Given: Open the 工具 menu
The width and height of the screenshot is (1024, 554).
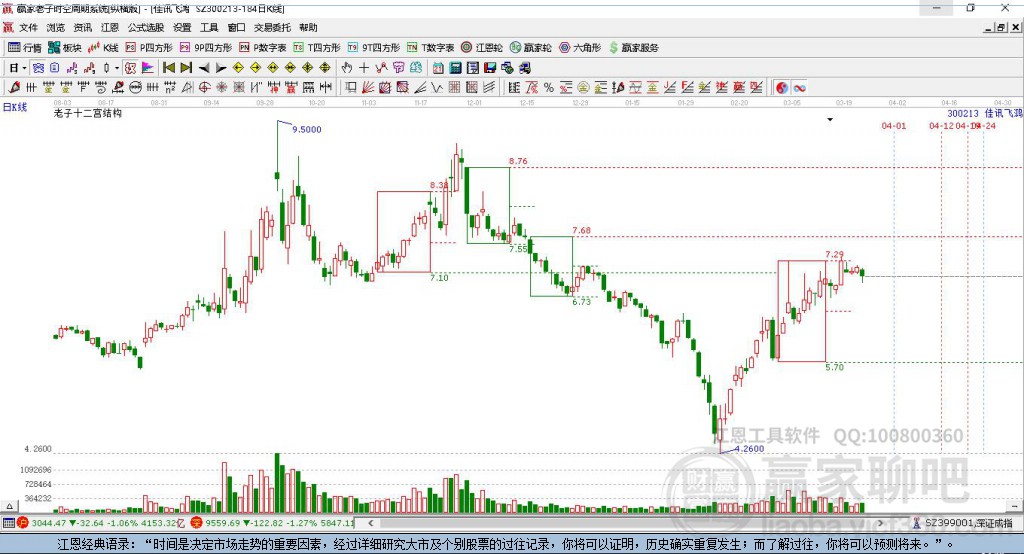Looking at the screenshot, I should coord(209,27).
